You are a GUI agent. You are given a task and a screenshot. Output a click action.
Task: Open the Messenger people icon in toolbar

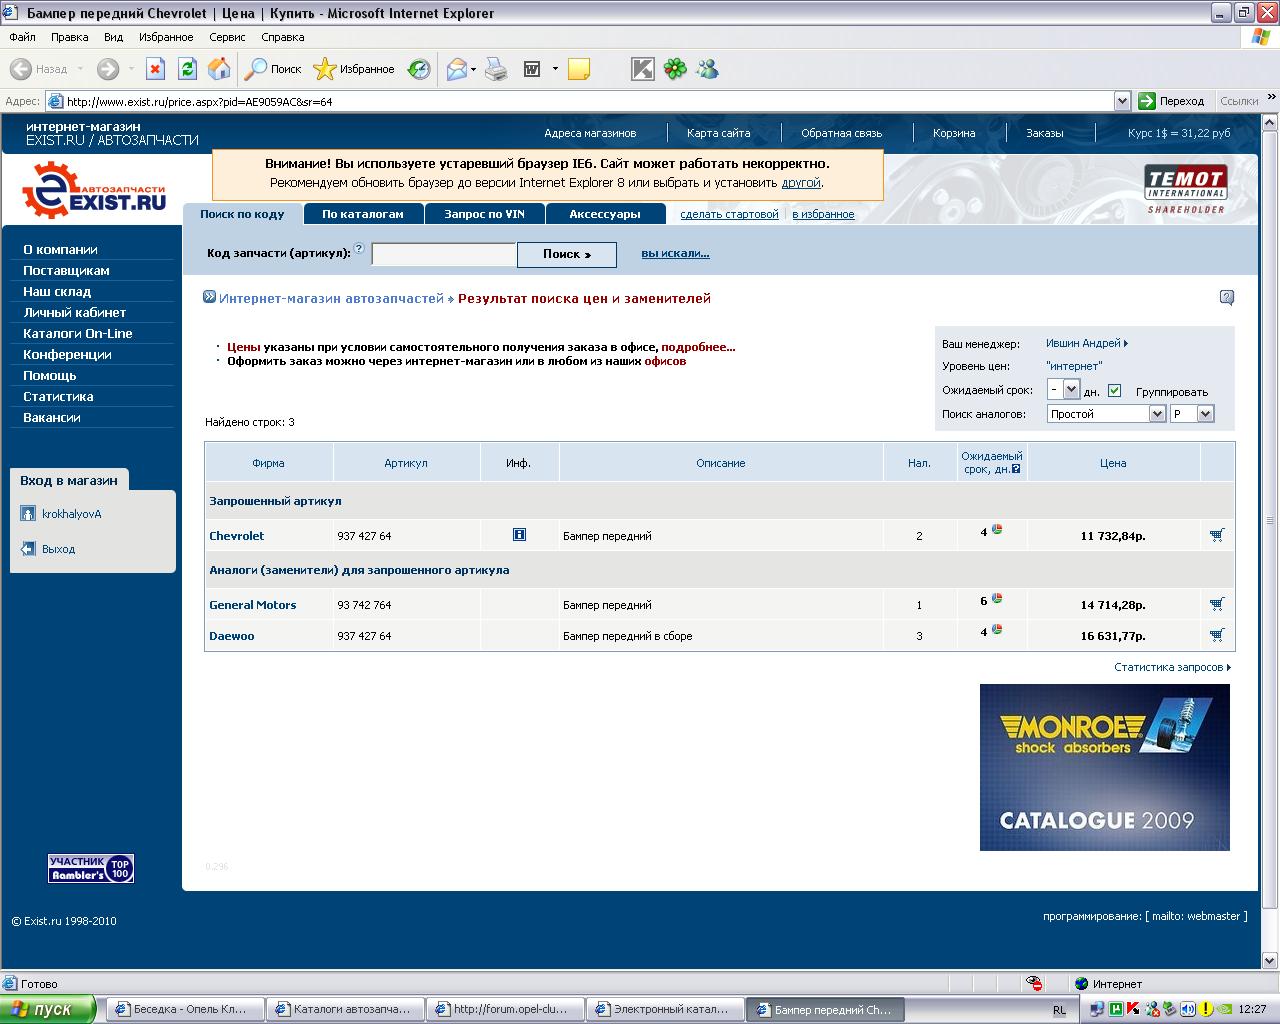coord(708,69)
